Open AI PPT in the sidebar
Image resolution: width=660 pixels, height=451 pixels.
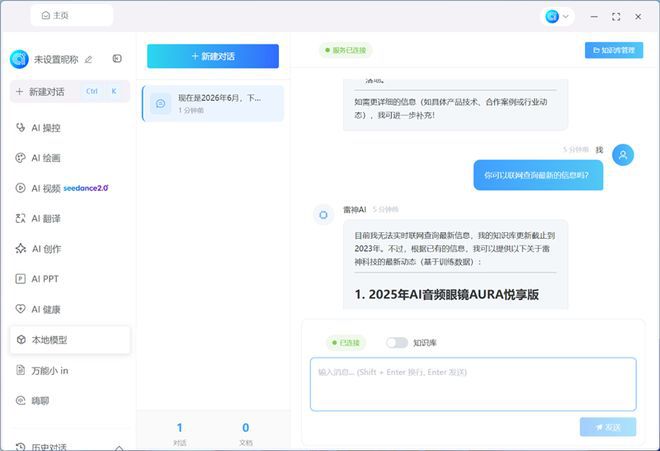70,279
